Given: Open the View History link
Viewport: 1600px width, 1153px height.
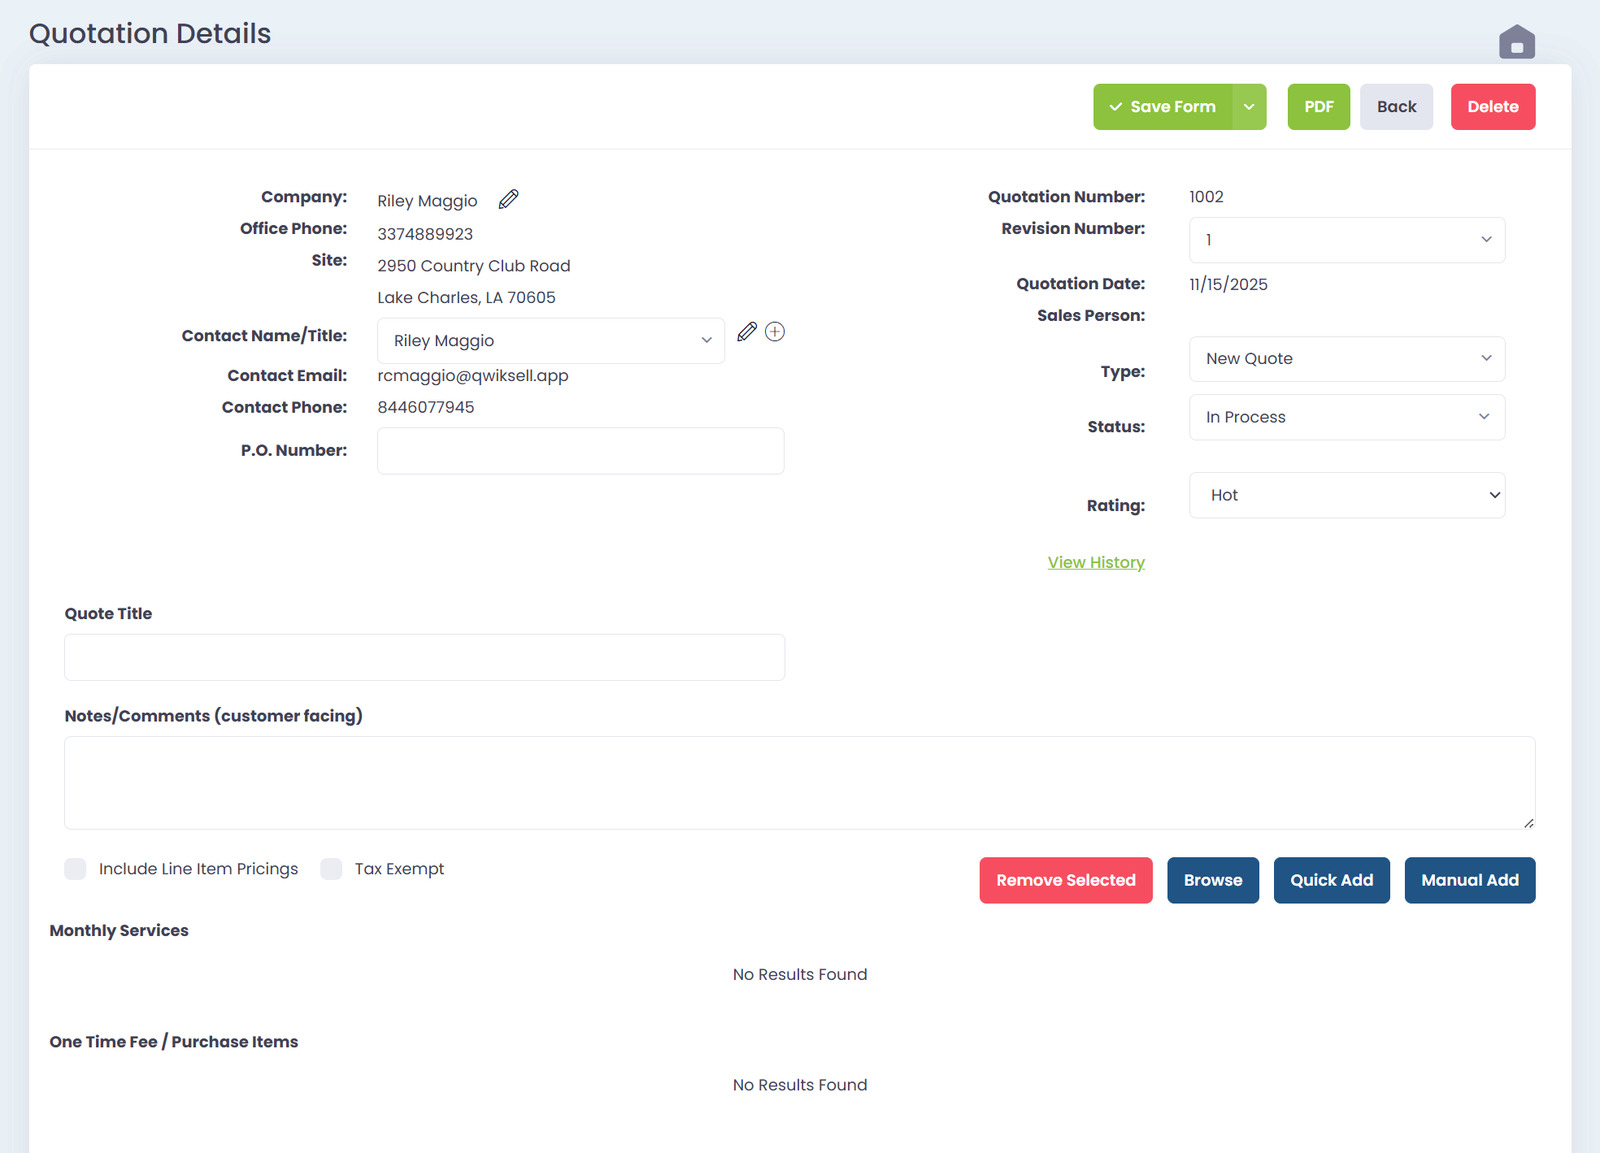Looking at the screenshot, I should coord(1096,563).
